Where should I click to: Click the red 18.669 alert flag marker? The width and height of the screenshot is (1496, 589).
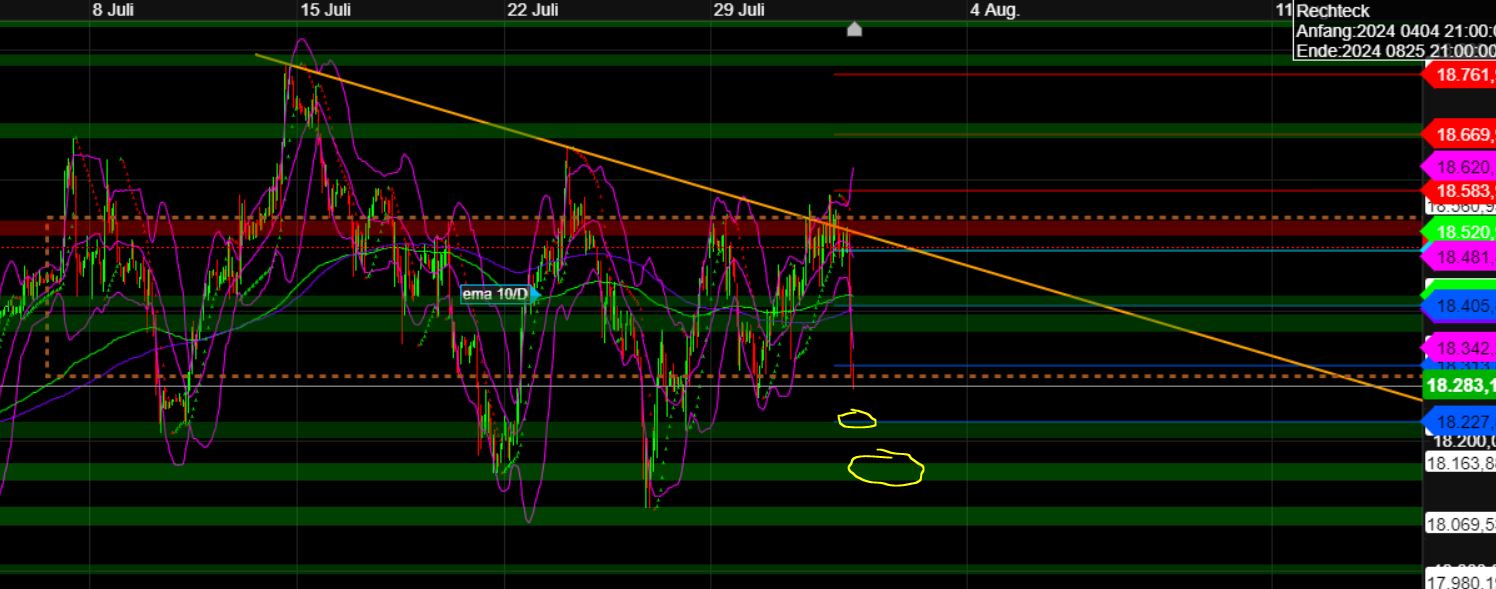pos(1460,133)
